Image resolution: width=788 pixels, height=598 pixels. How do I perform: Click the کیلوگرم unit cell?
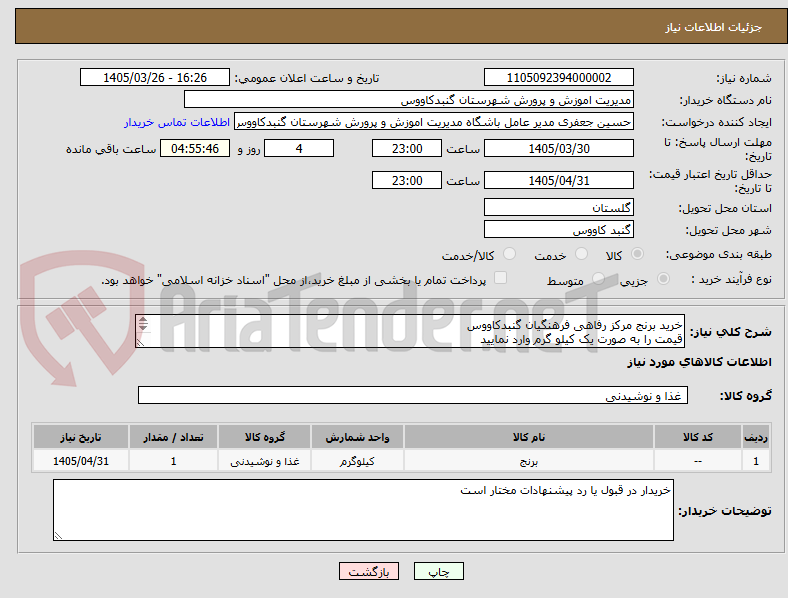357,461
